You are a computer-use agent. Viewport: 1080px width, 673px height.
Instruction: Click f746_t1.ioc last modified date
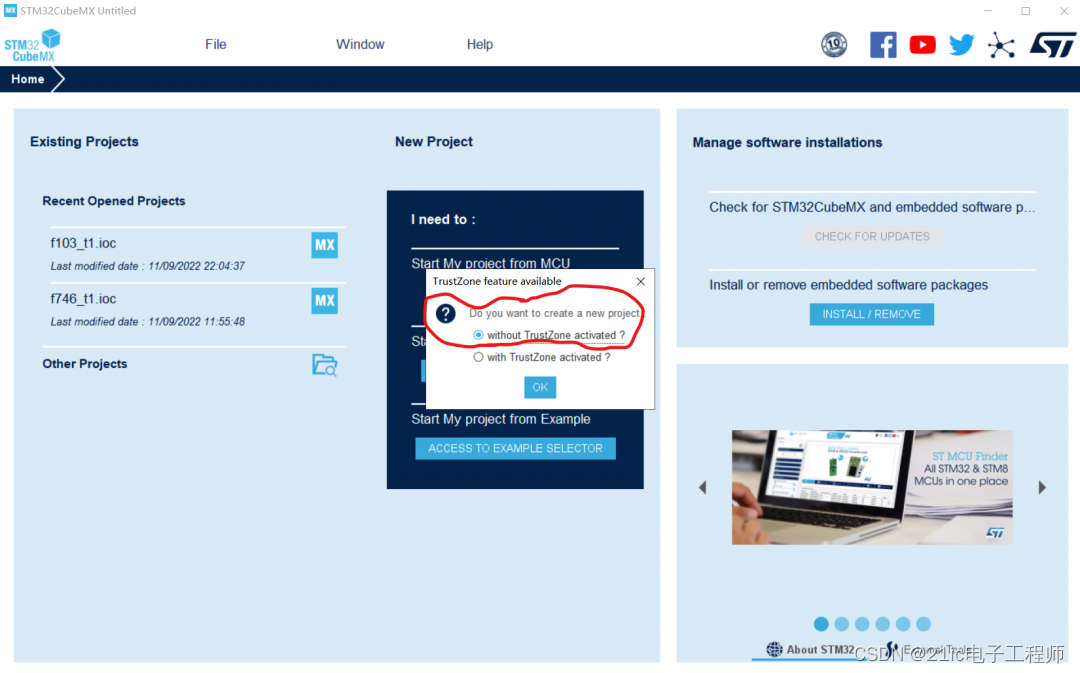pos(147,322)
